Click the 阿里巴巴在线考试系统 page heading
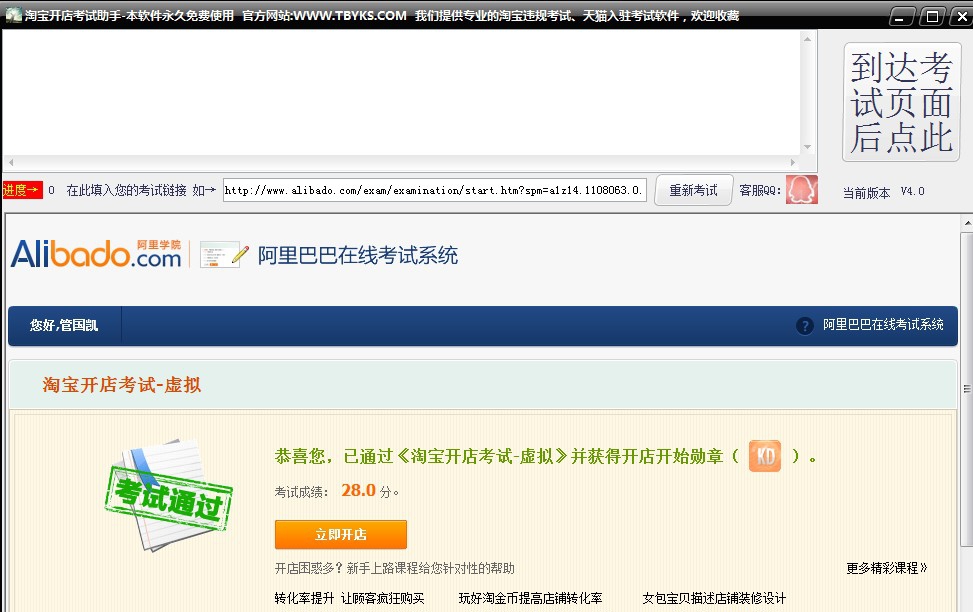The height and width of the screenshot is (612, 973). pyautogui.click(x=358, y=255)
